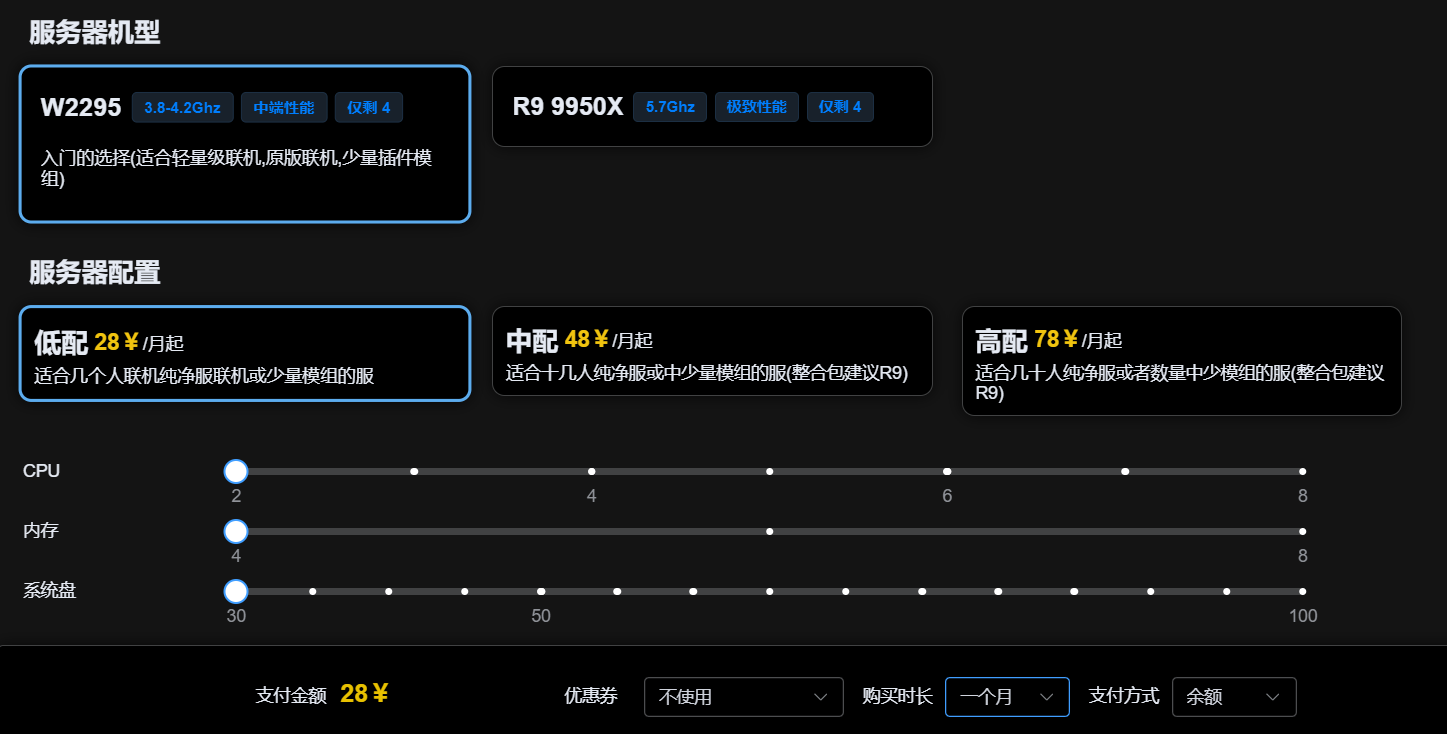The image size is (1447, 734).
Task: Choose the 低配 28¥ configuration card
Action: coord(245,354)
